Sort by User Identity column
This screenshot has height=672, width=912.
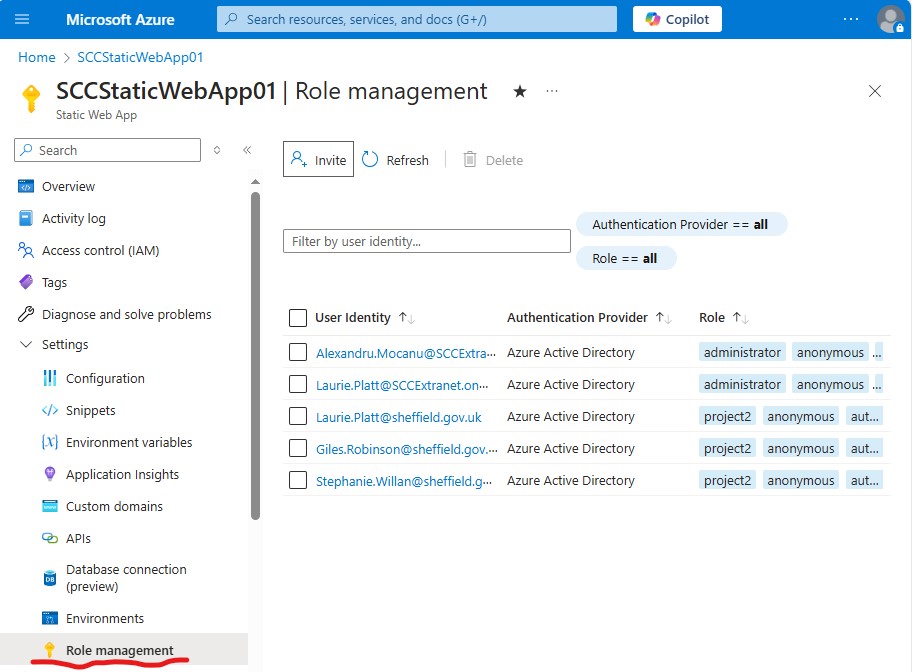coord(365,318)
